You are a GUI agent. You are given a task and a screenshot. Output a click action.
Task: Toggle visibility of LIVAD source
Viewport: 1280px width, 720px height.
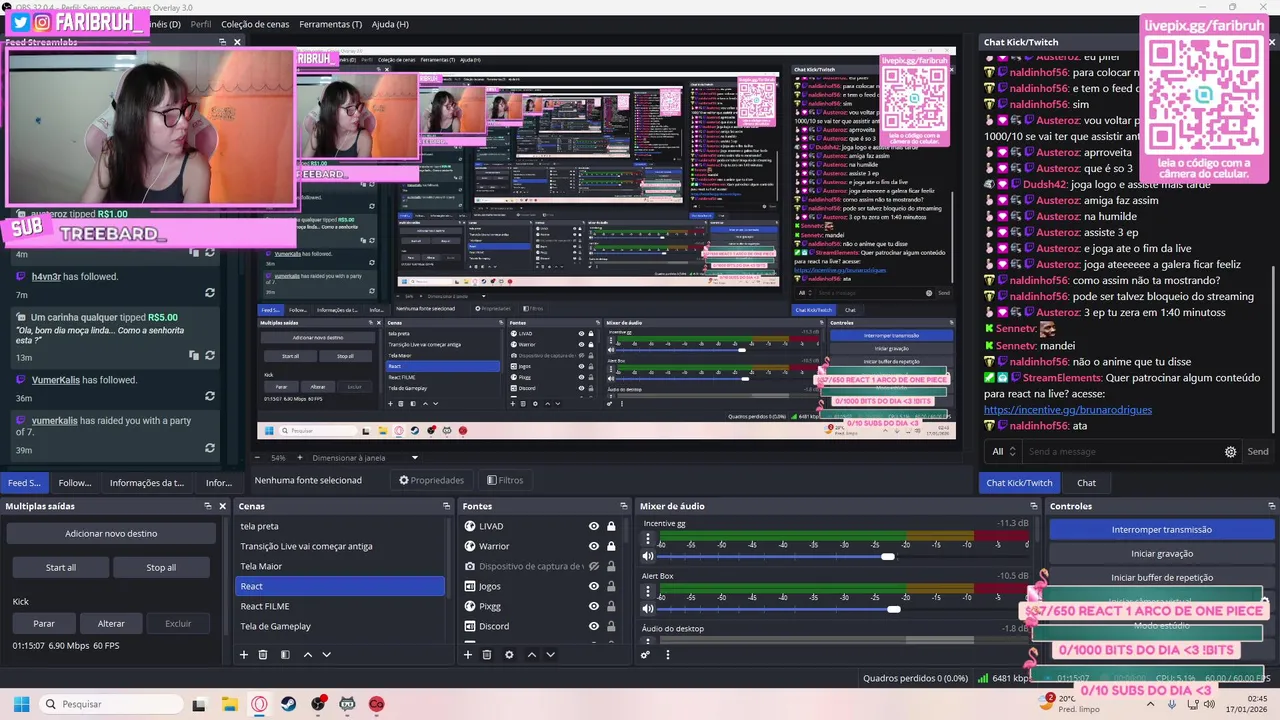[594, 526]
